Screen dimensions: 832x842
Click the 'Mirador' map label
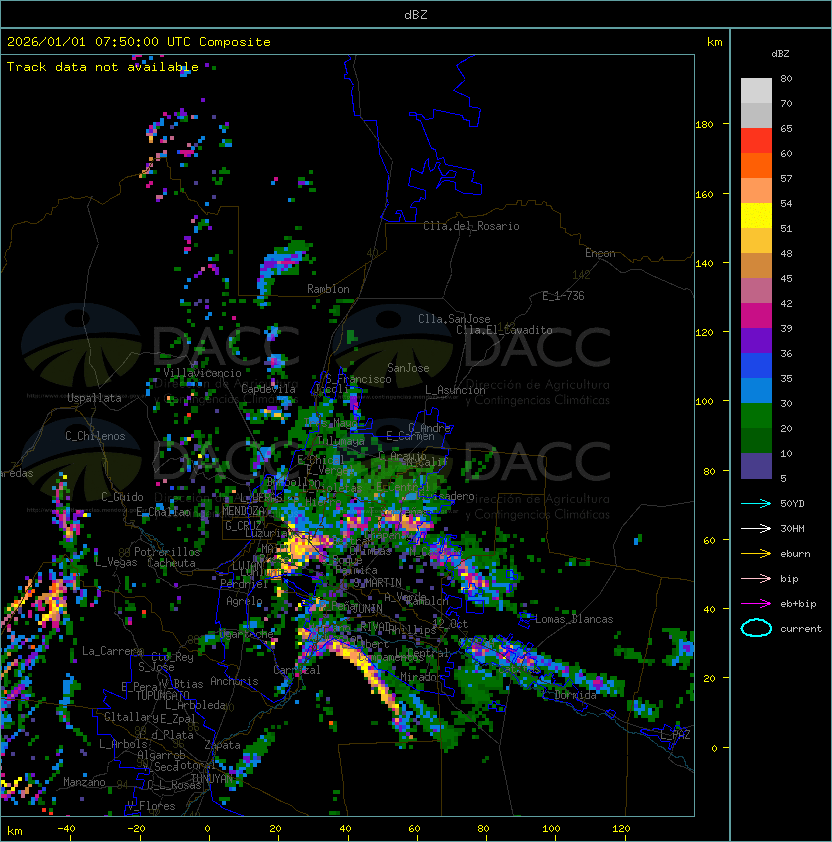(422, 677)
